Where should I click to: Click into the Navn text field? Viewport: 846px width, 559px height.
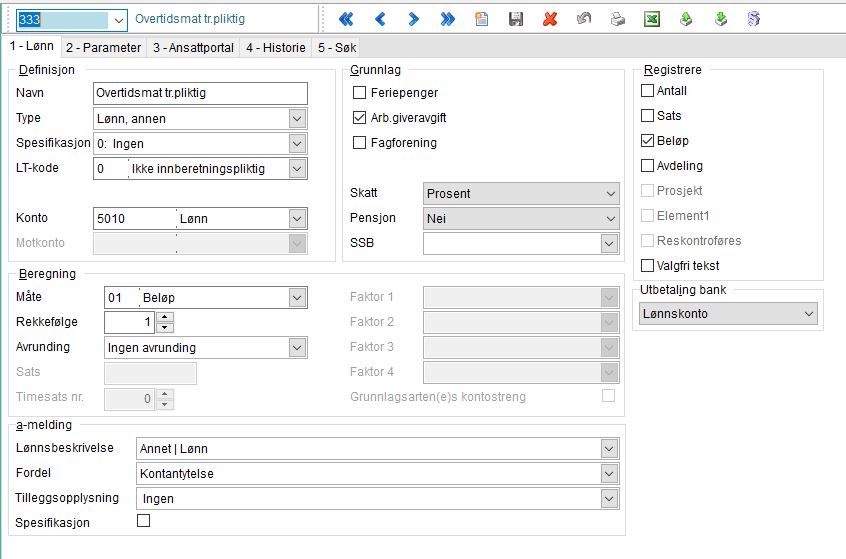(x=199, y=93)
